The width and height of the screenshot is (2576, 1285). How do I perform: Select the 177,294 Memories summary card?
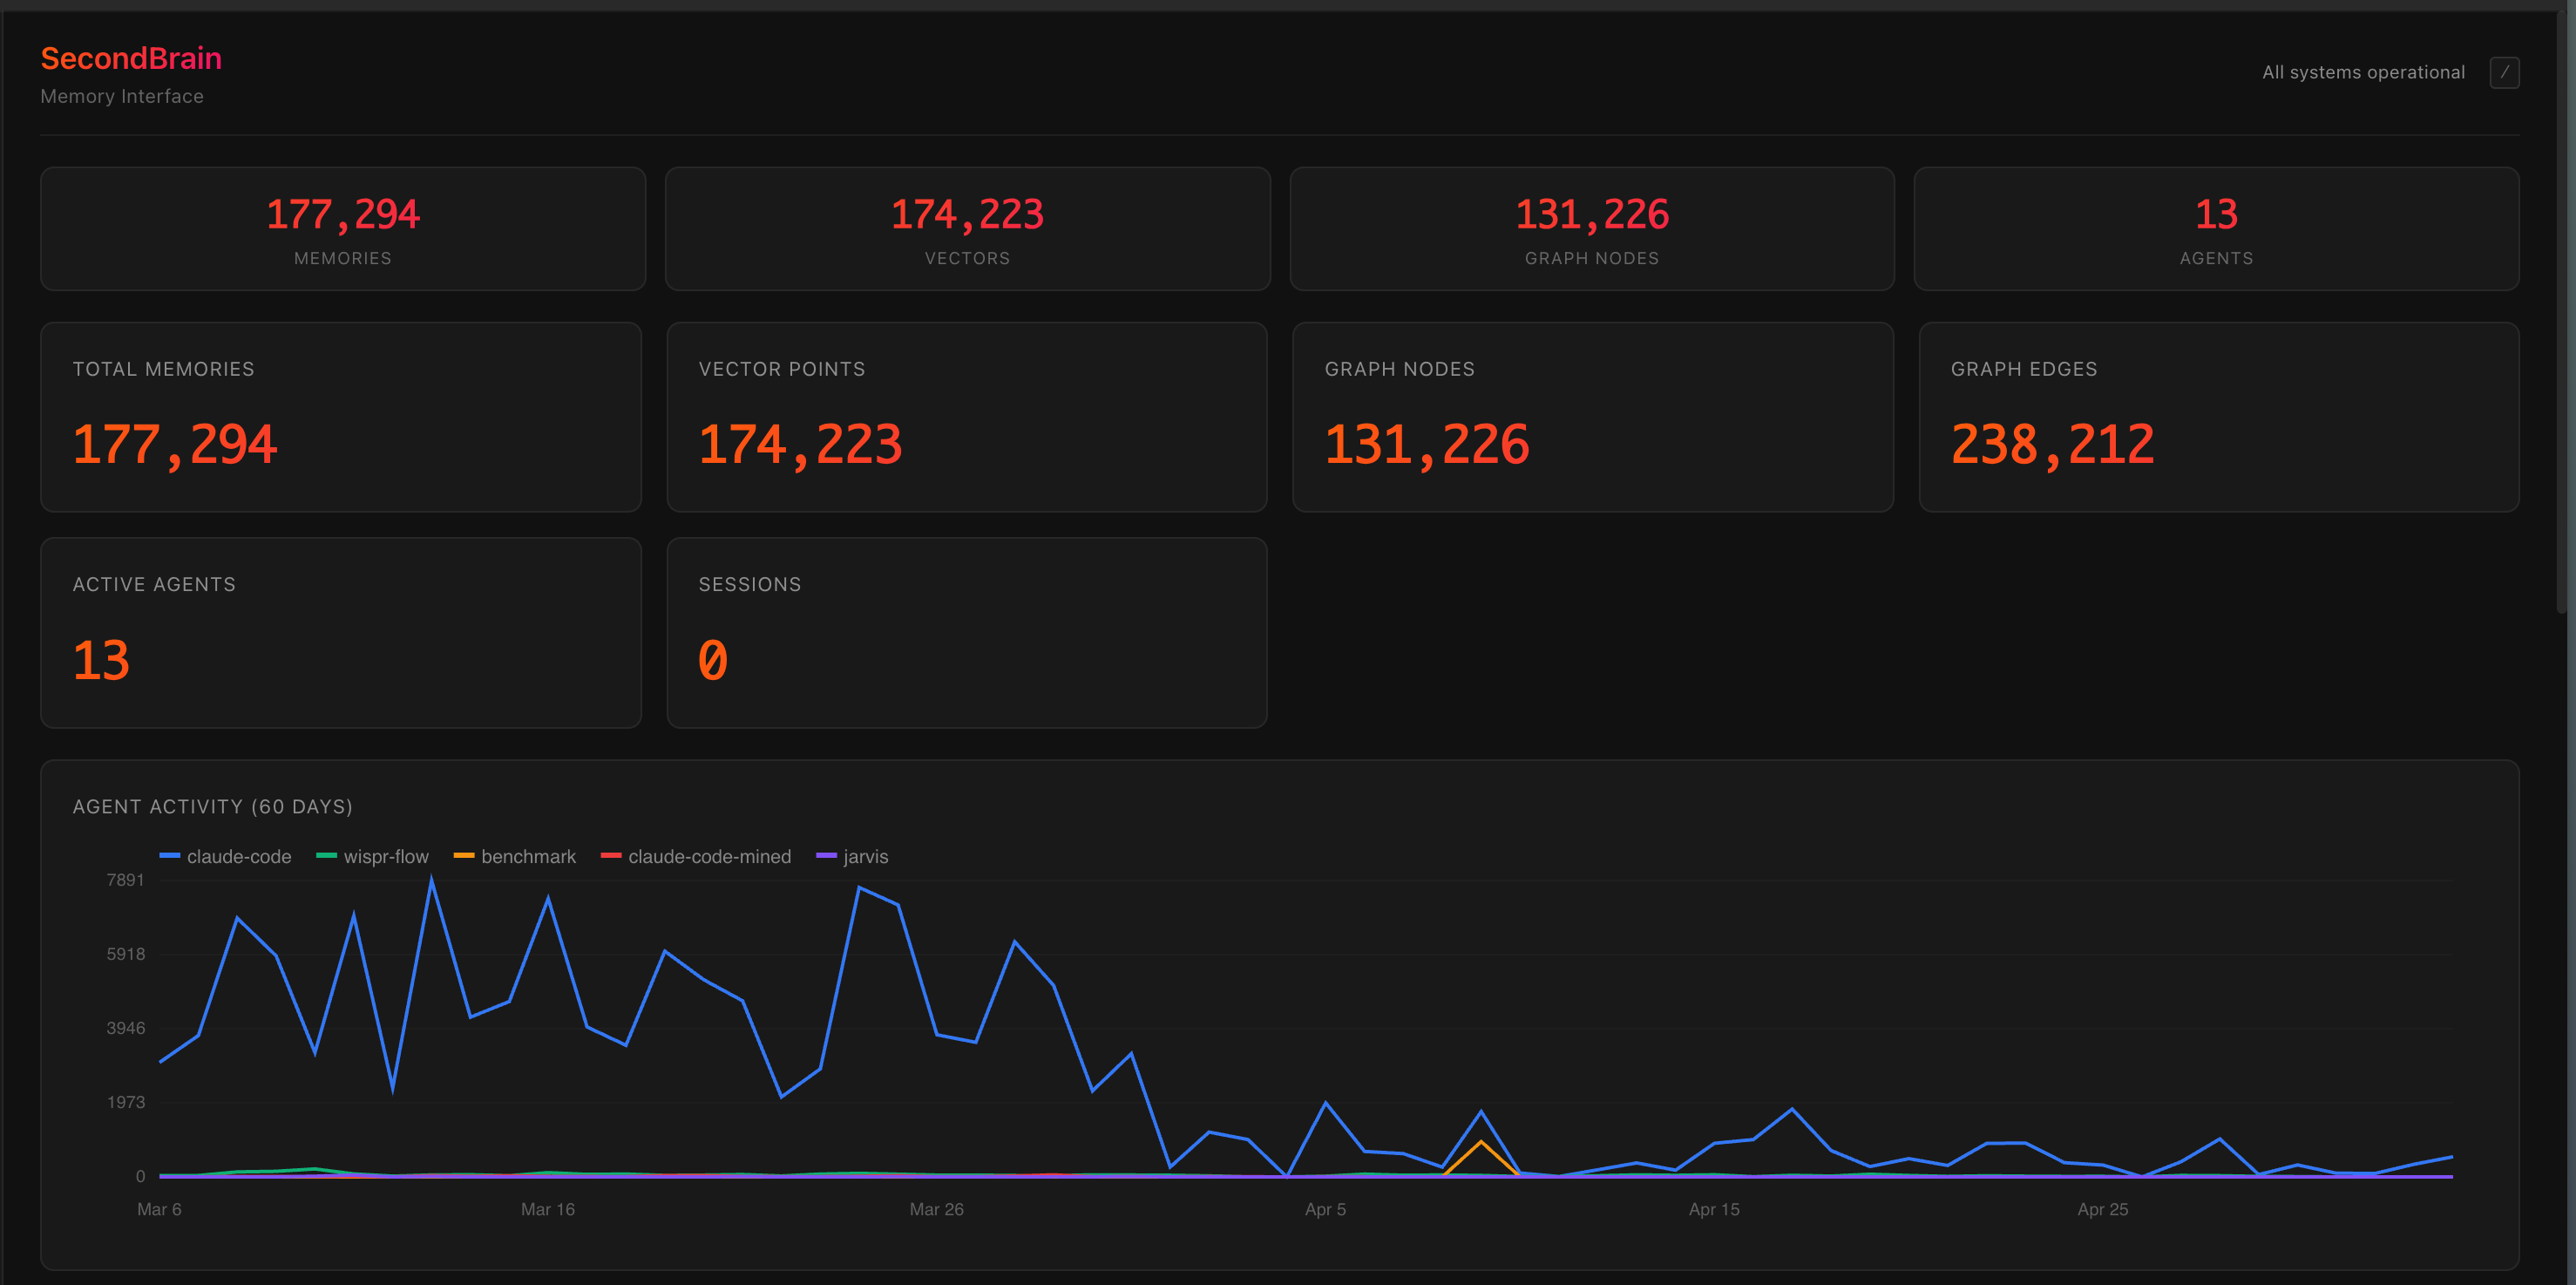[x=343, y=229]
